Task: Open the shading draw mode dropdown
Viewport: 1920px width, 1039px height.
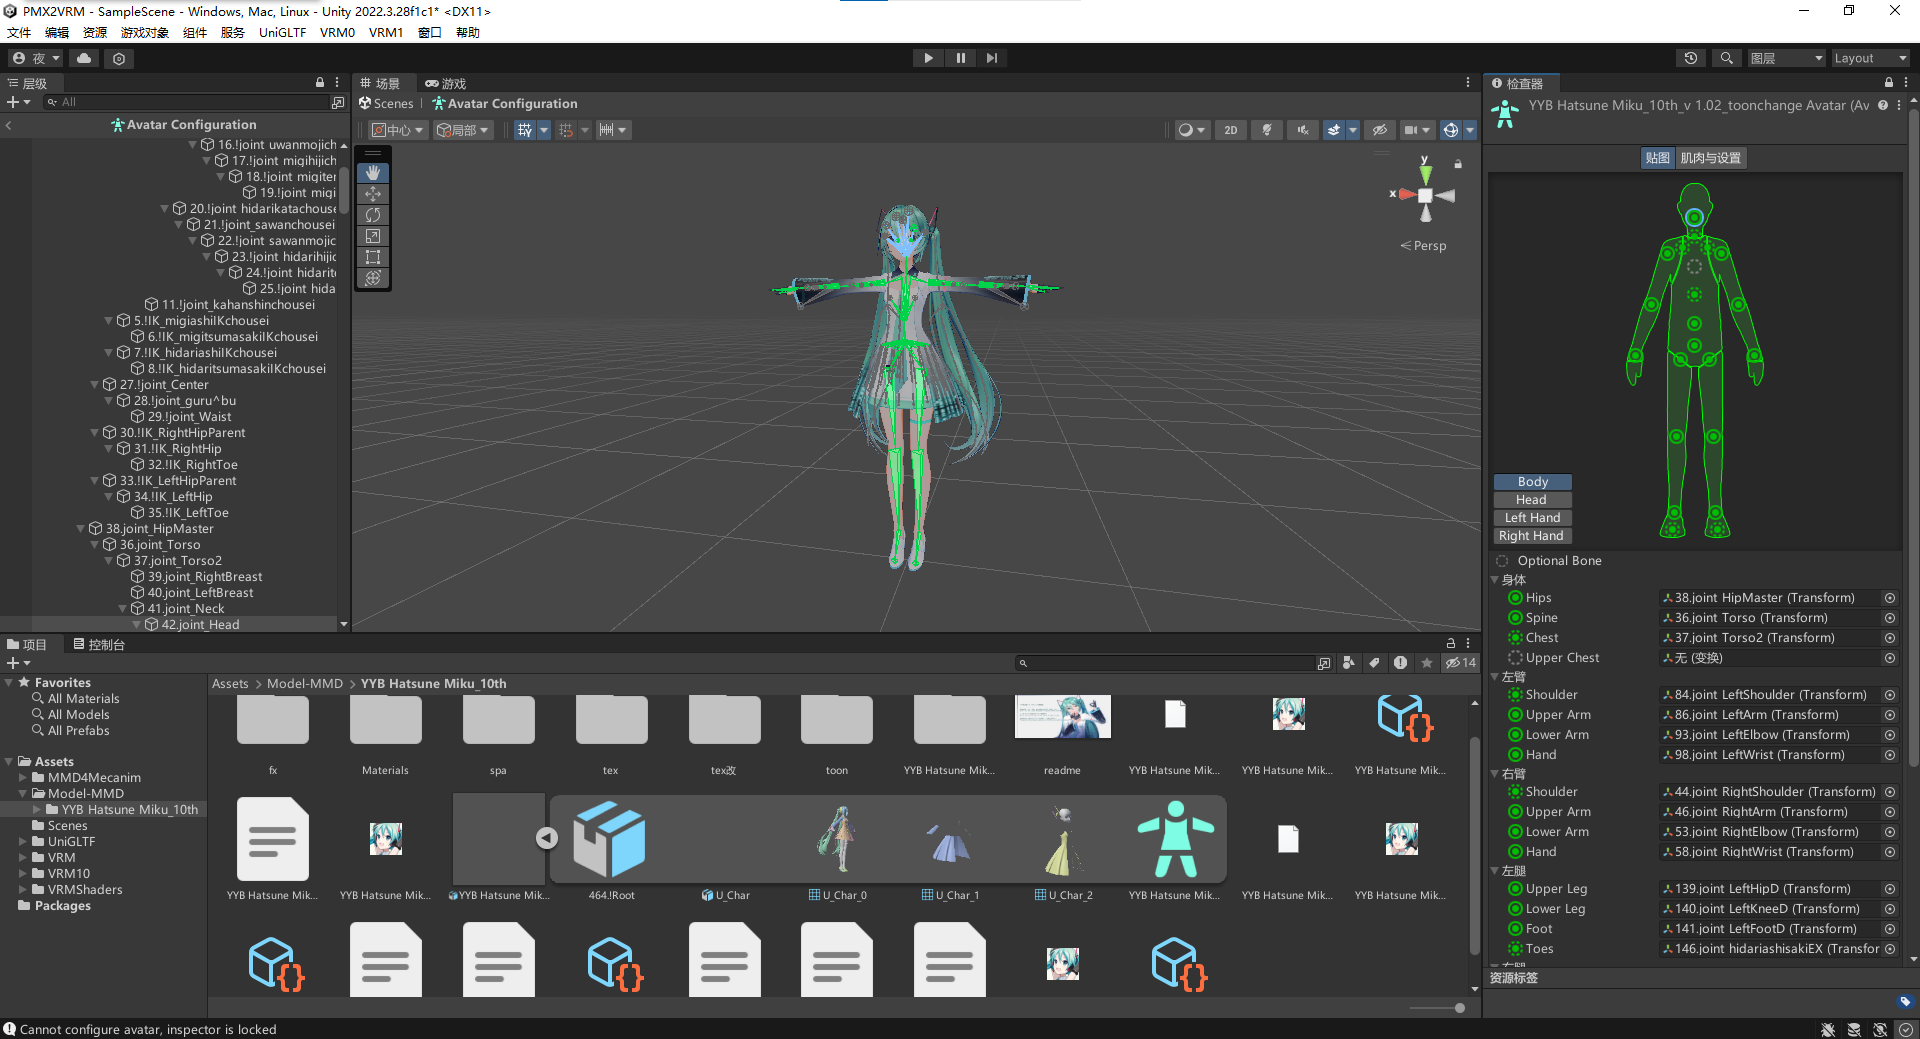Action: [x=1191, y=130]
